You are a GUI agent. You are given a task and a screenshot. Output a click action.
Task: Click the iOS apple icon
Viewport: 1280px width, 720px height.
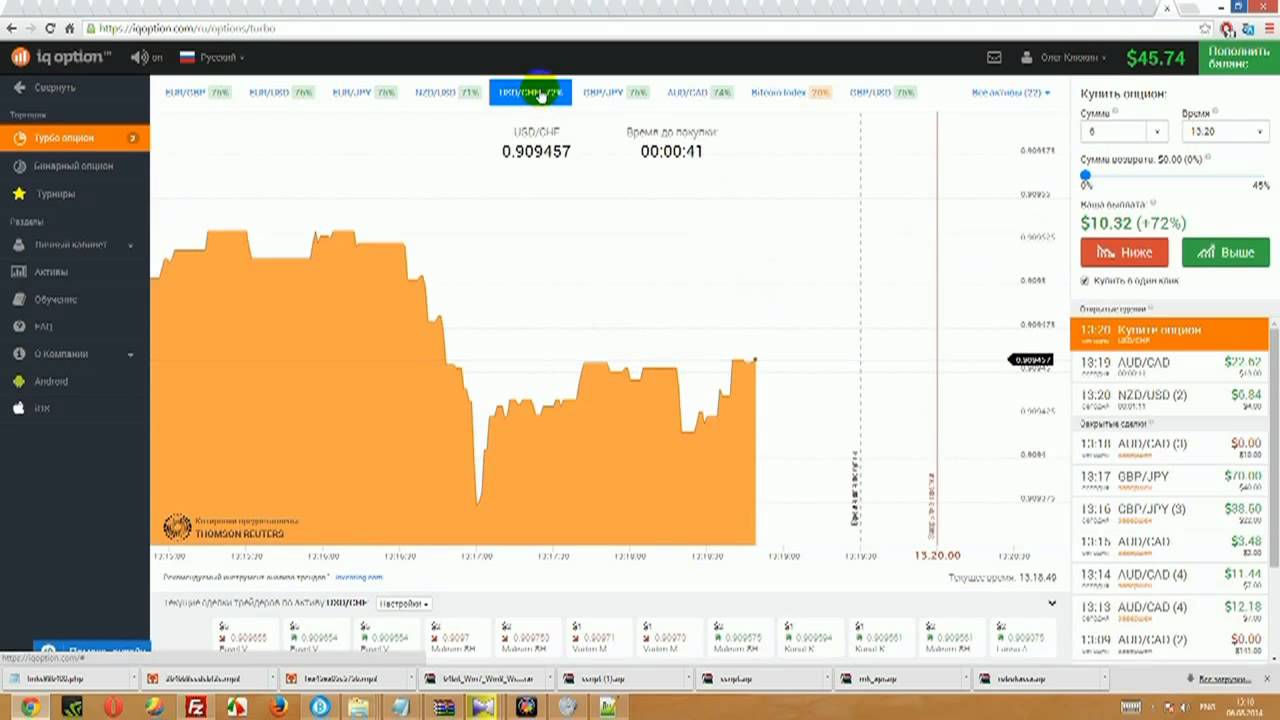point(18,408)
